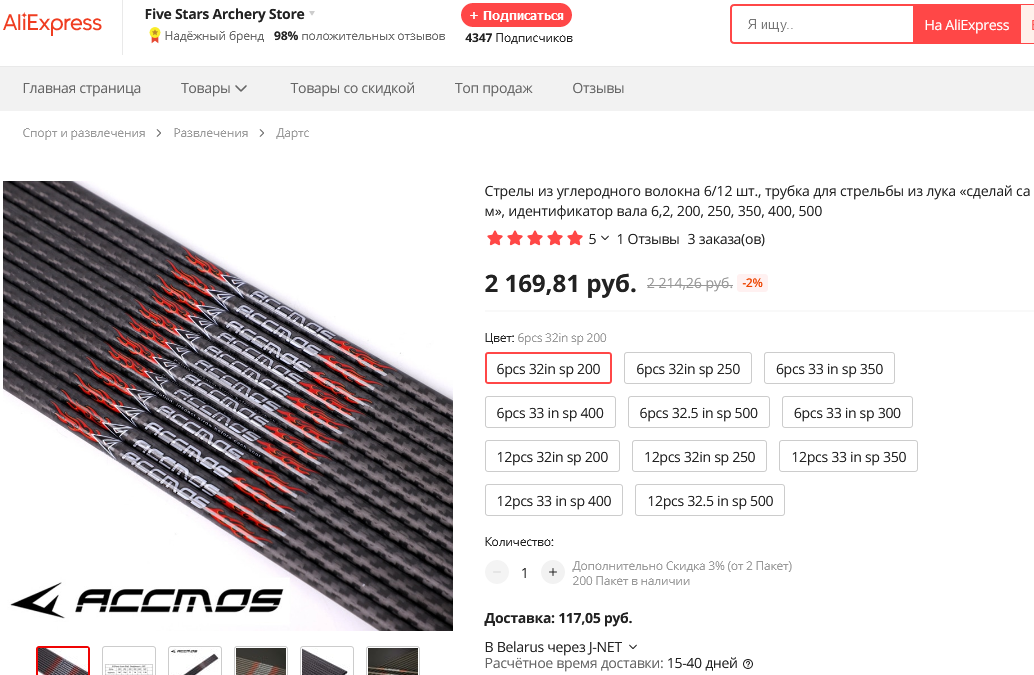Click the -2% discount badge
This screenshot has height=675, width=1034.
[x=752, y=283]
